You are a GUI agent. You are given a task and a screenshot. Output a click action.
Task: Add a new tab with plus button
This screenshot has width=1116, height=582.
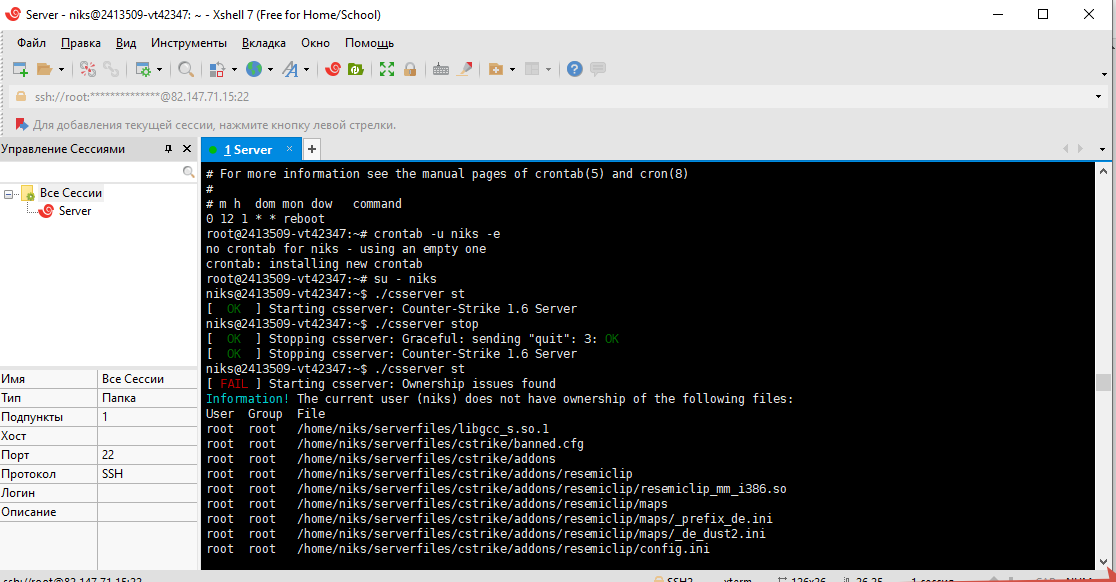point(312,149)
